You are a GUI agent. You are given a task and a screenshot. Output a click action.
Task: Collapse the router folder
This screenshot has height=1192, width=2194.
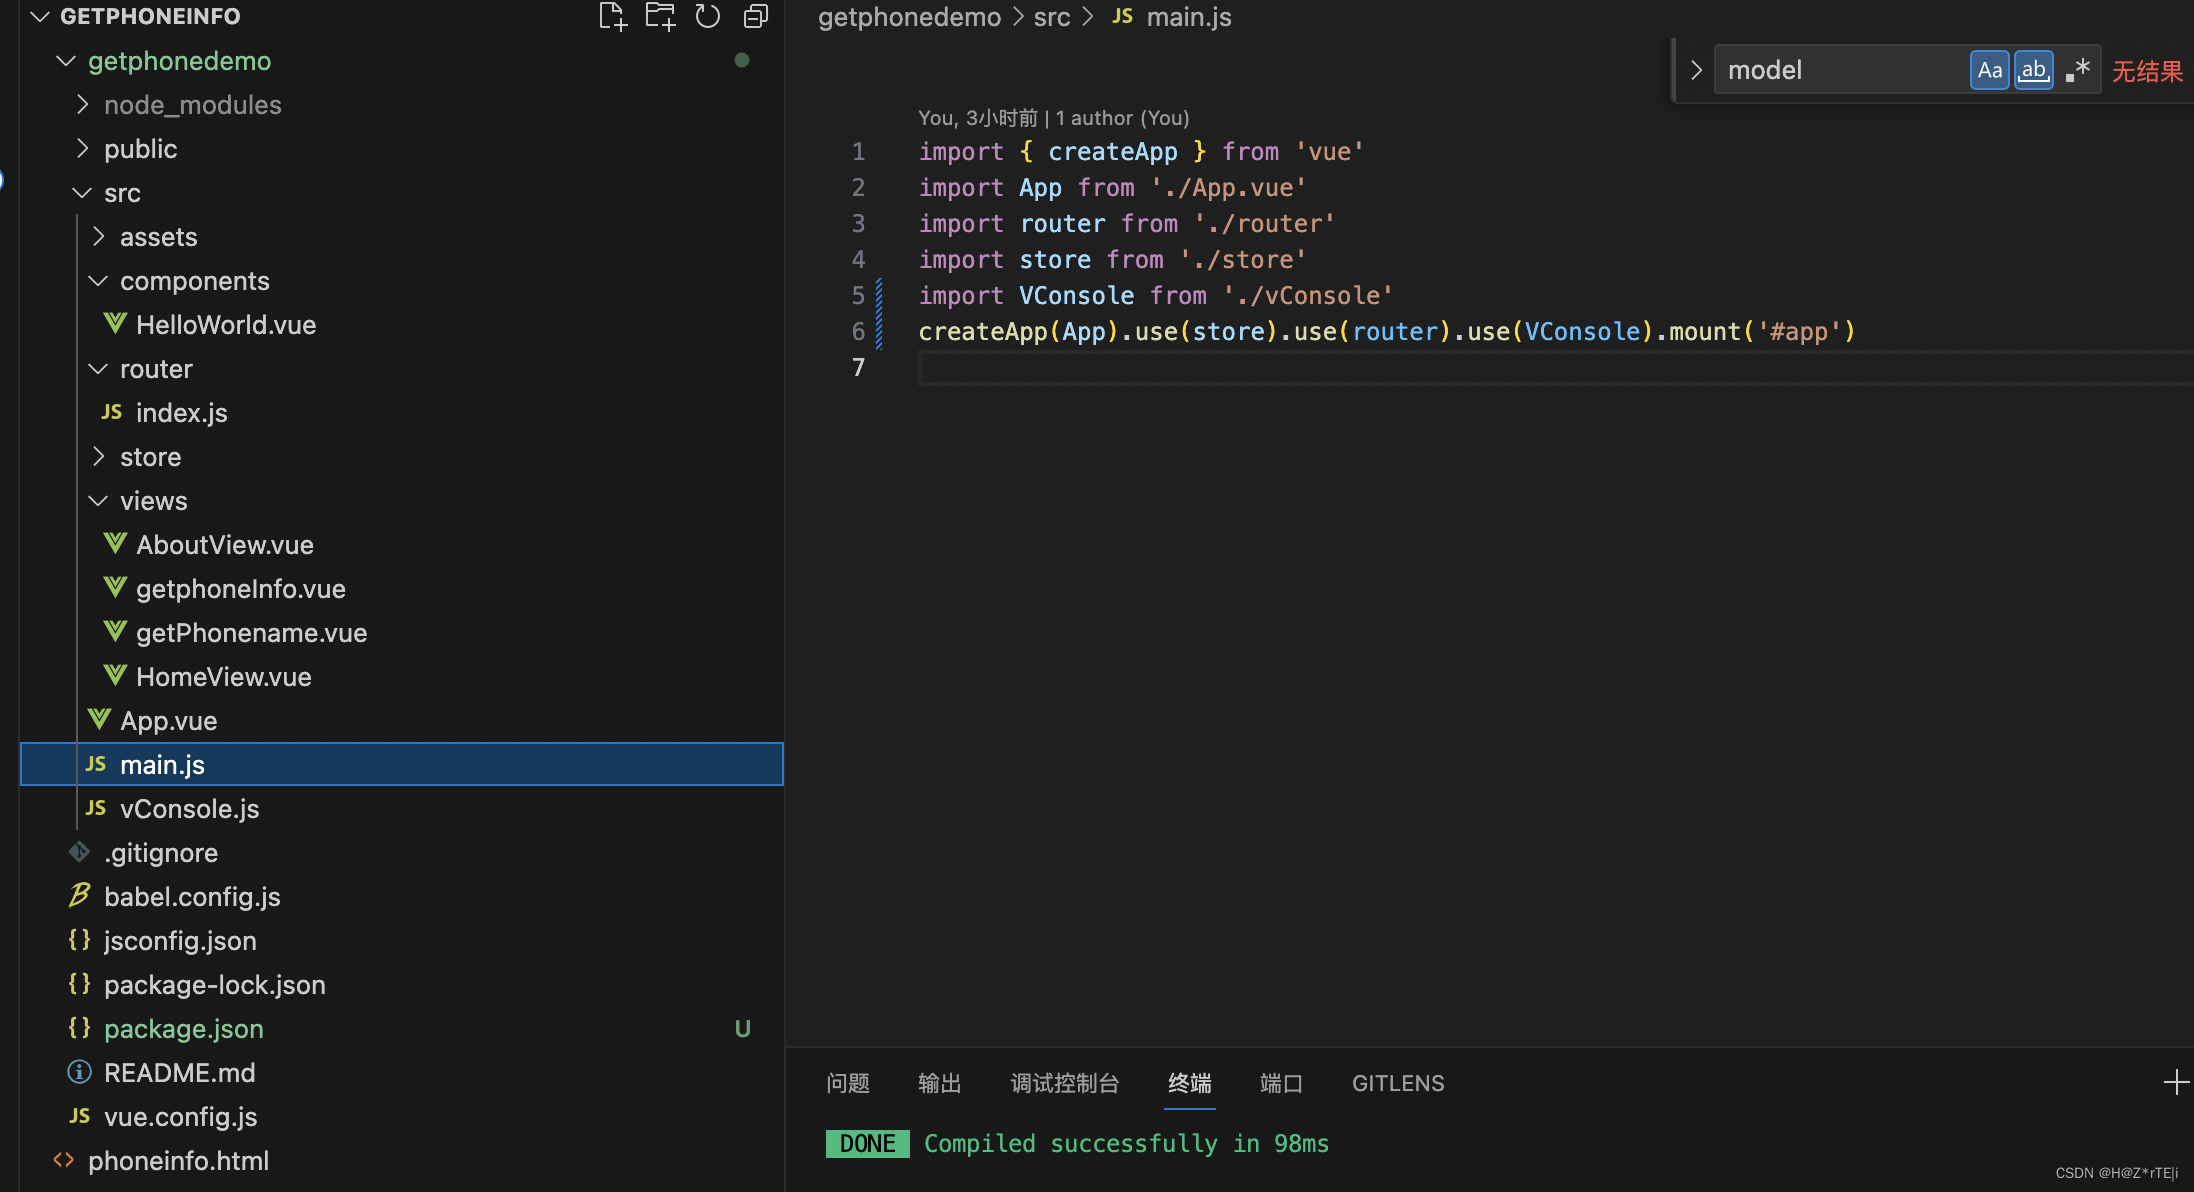pos(98,368)
